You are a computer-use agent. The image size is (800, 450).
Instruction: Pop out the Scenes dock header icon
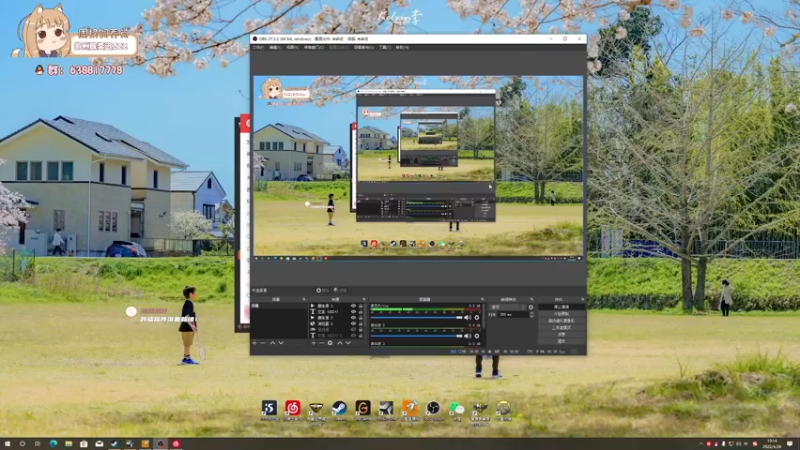click(304, 299)
